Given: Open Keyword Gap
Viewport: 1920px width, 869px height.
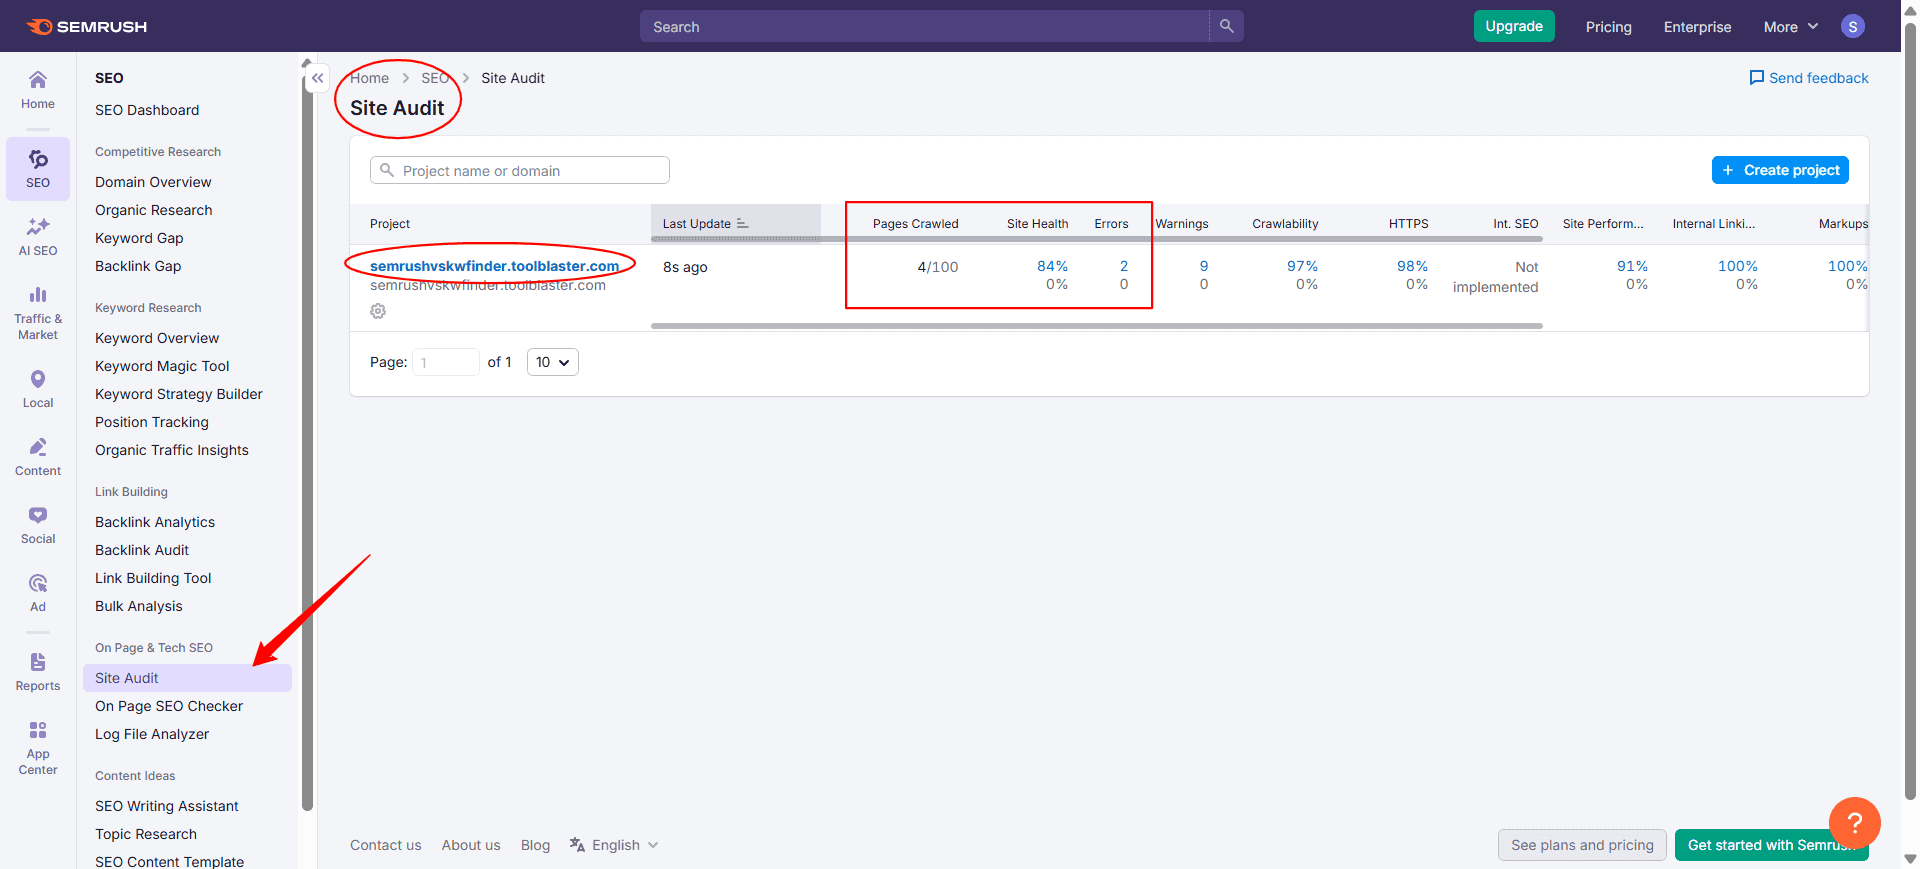Looking at the screenshot, I should (139, 238).
